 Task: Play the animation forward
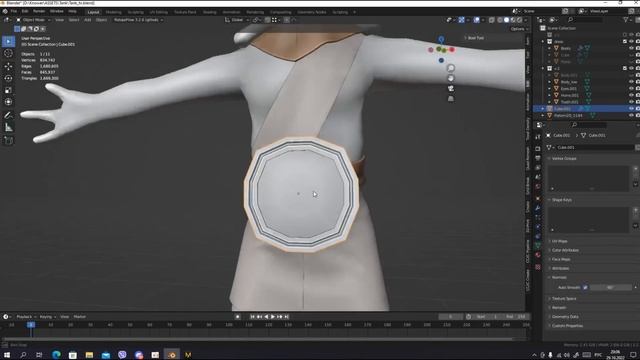pos(273,317)
